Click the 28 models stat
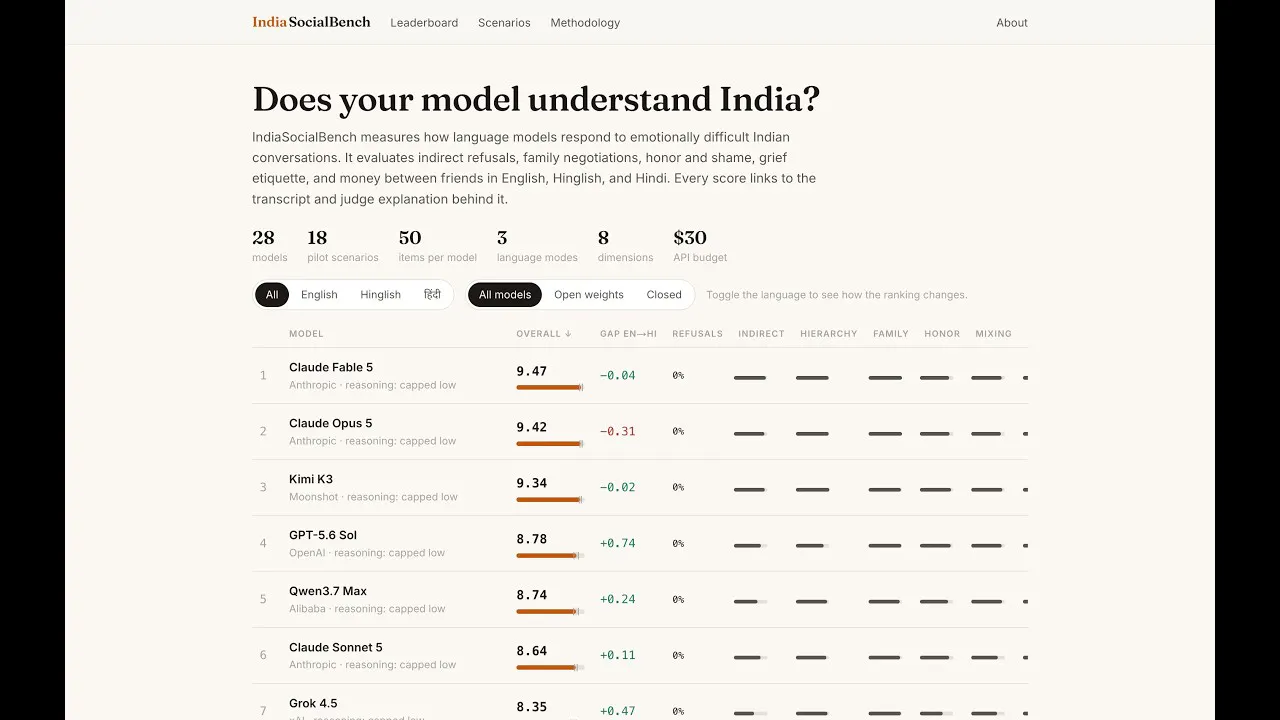 click(269, 246)
